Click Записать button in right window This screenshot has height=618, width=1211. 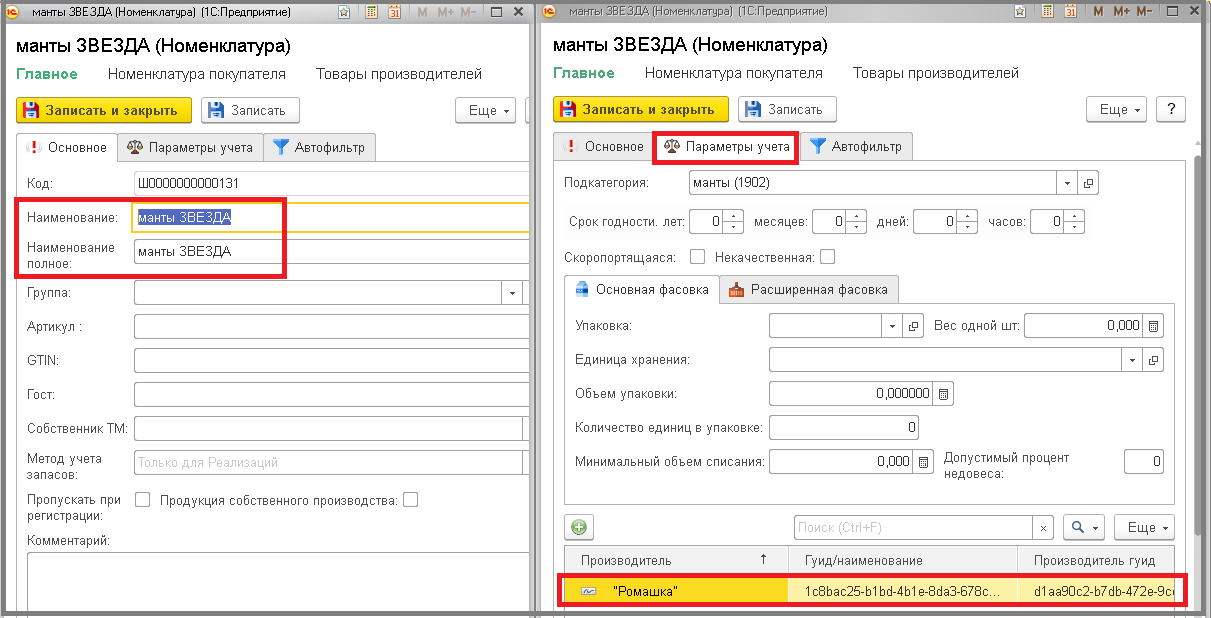(787, 110)
